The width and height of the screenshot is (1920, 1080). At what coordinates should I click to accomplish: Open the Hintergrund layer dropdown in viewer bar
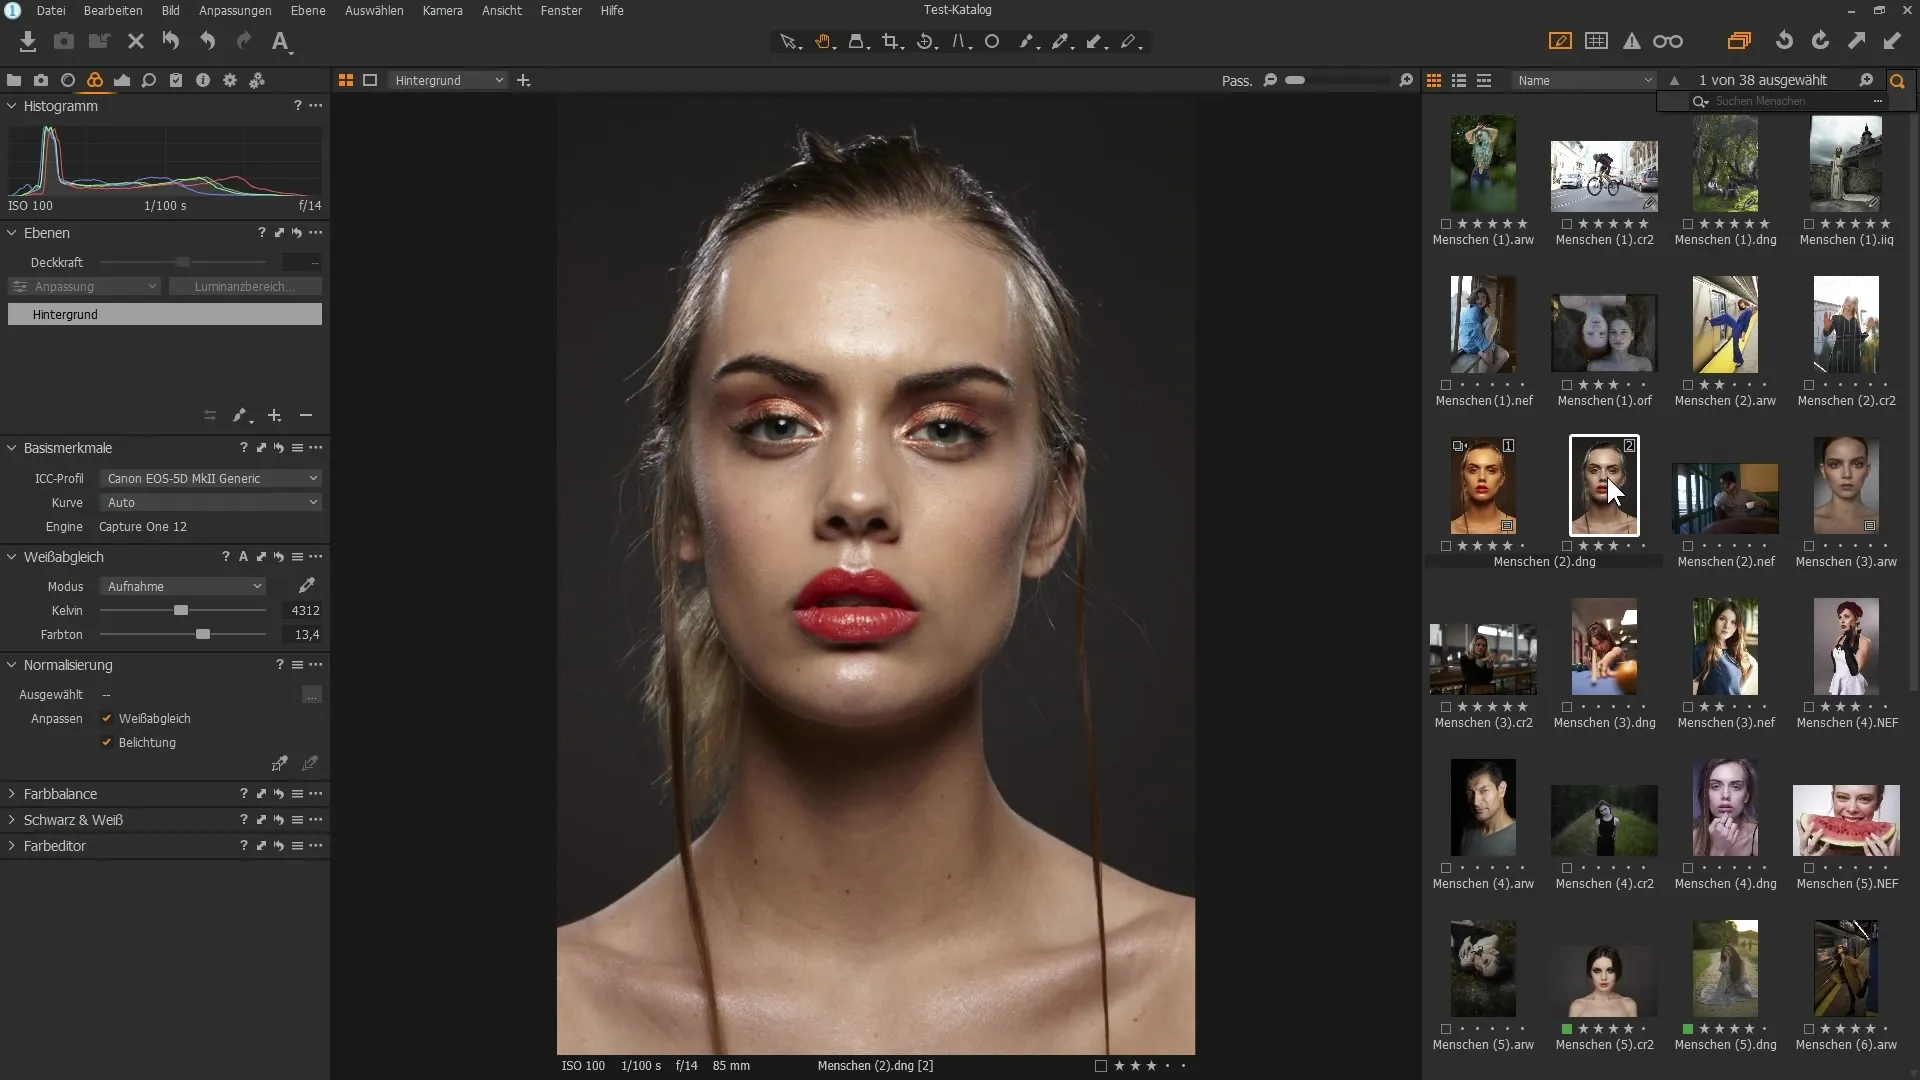(448, 80)
